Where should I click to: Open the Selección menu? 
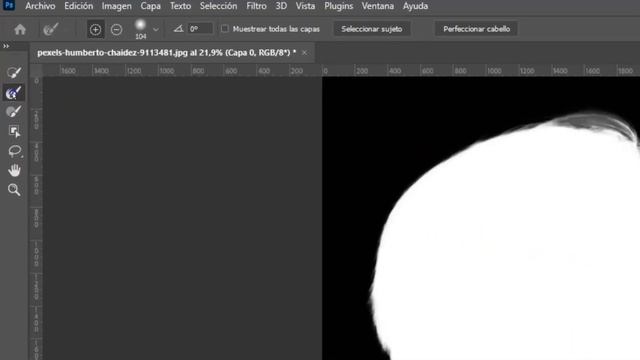point(218,6)
